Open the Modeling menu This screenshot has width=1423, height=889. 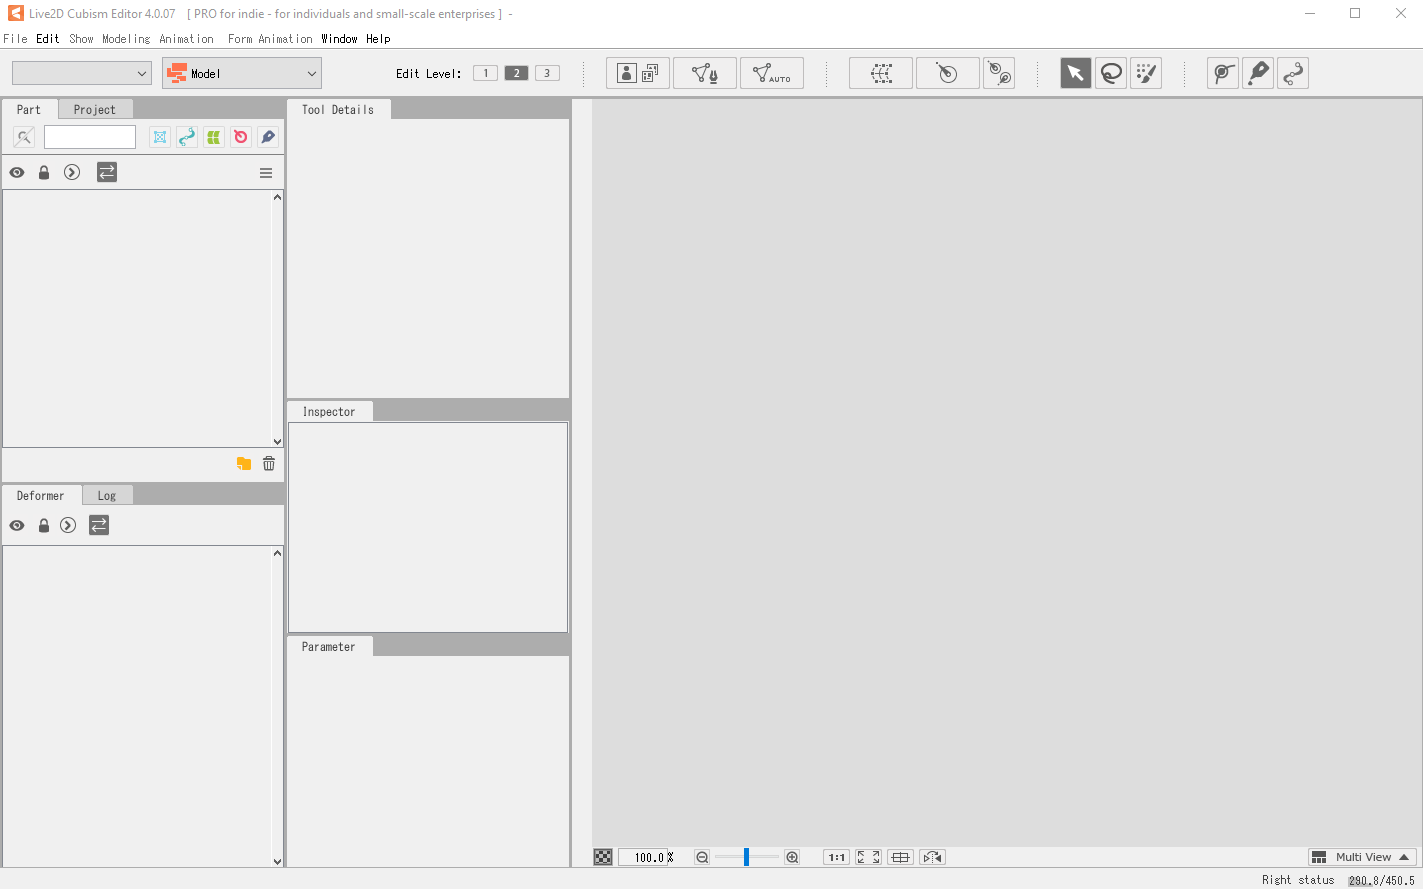(x=126, y=39)
